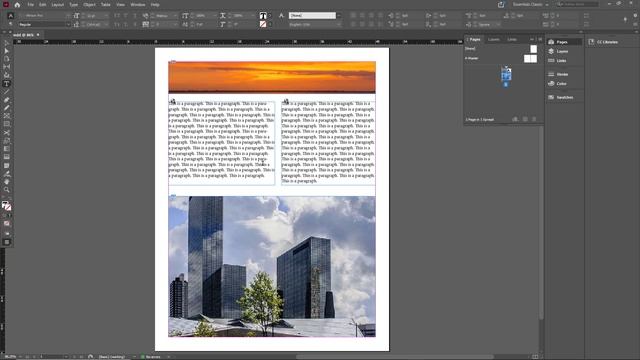
Task: Toggle Character Formatting Controls mode
Action: (x=11, y=16)
